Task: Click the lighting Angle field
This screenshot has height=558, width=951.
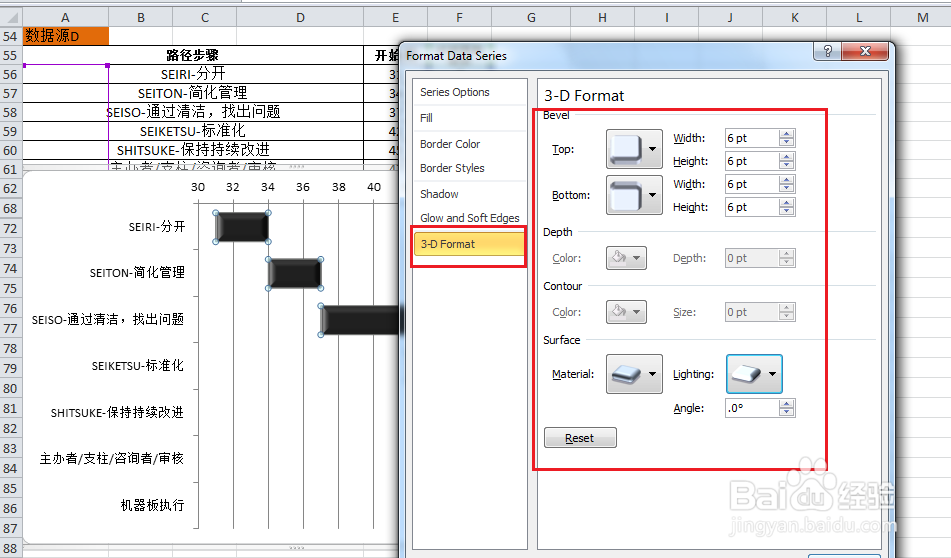Action: [x=752, y=408]
